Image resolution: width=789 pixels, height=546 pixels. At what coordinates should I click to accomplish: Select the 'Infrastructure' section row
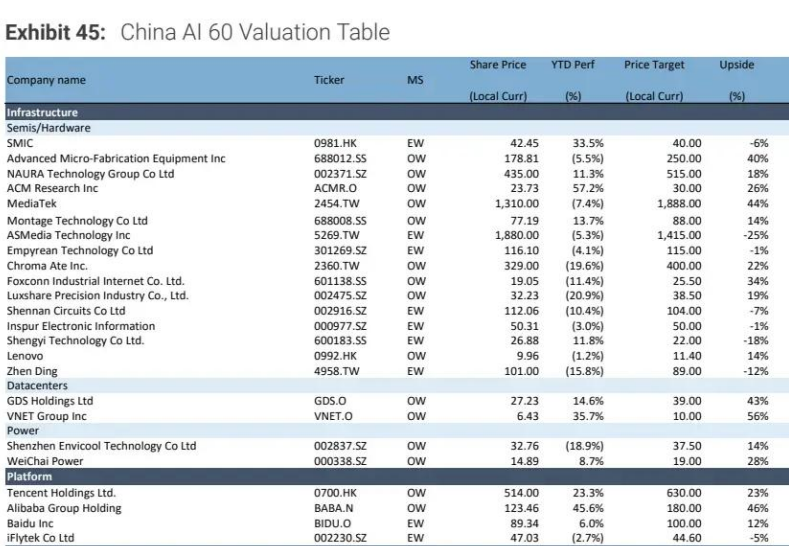(x=397, y=112)
